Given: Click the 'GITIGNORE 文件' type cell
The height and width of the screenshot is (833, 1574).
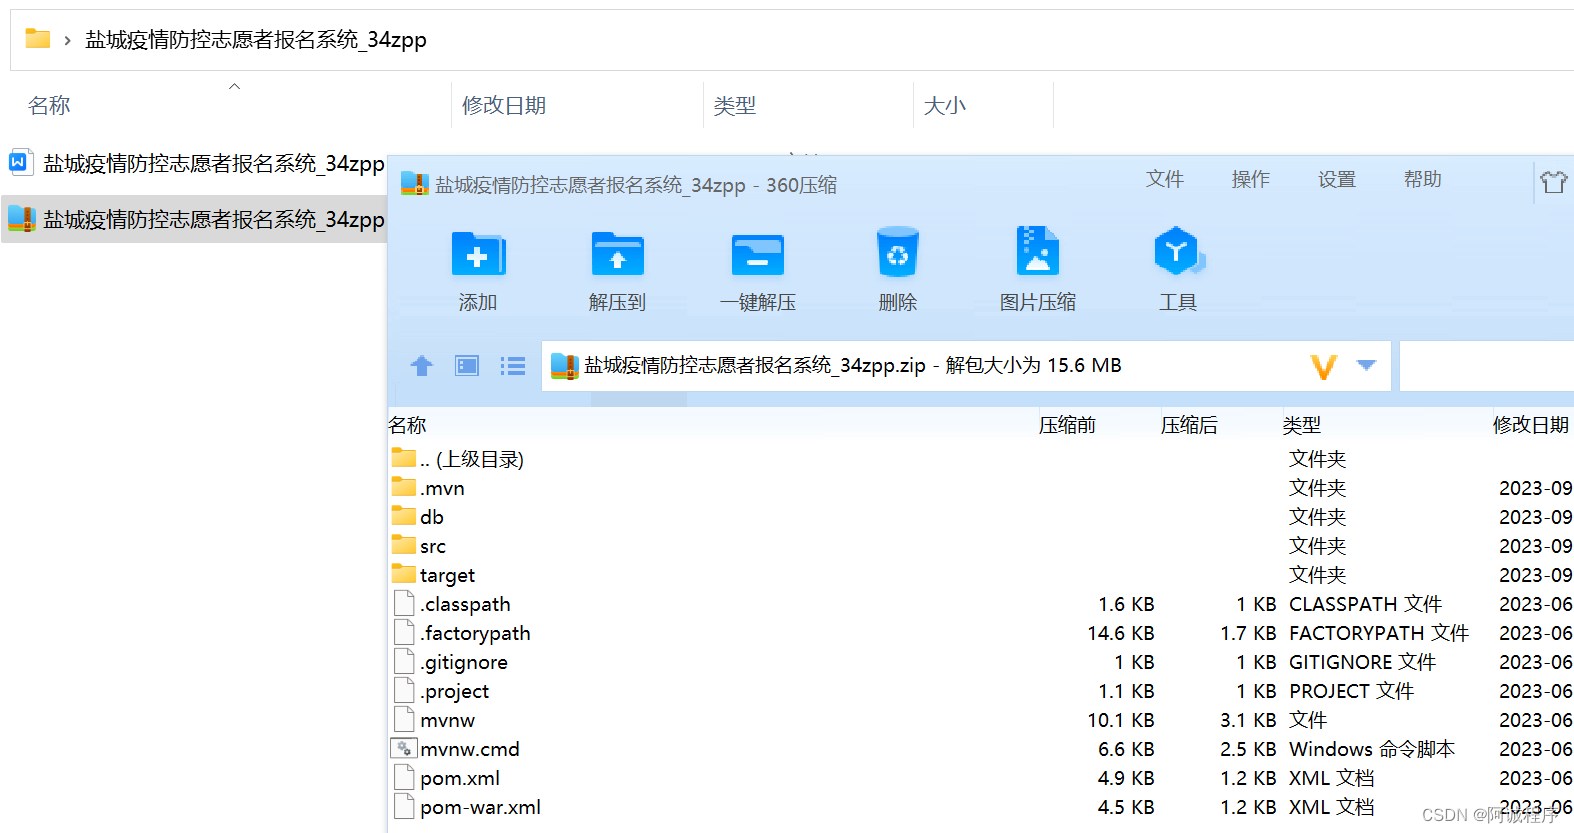Looking at the screenshot, I should [x=1362, y=662].
